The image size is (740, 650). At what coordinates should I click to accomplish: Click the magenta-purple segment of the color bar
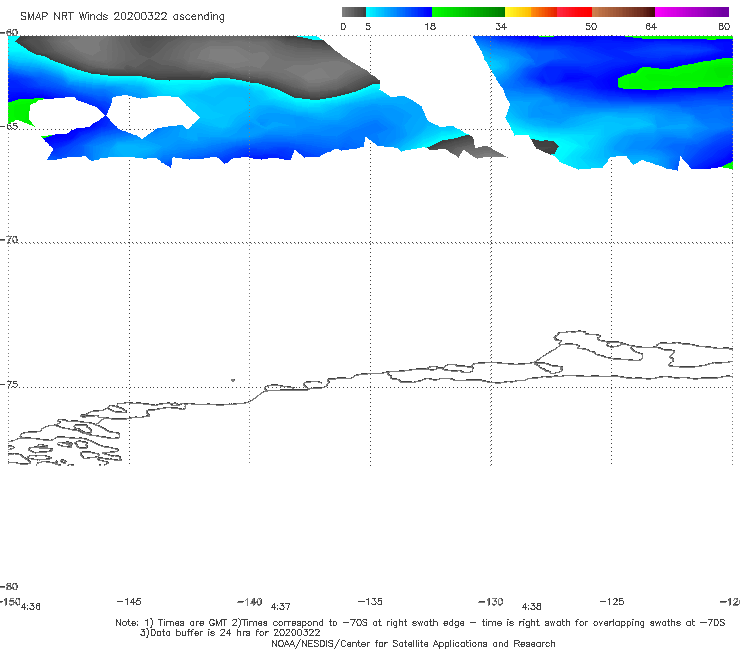coord(692,12)
